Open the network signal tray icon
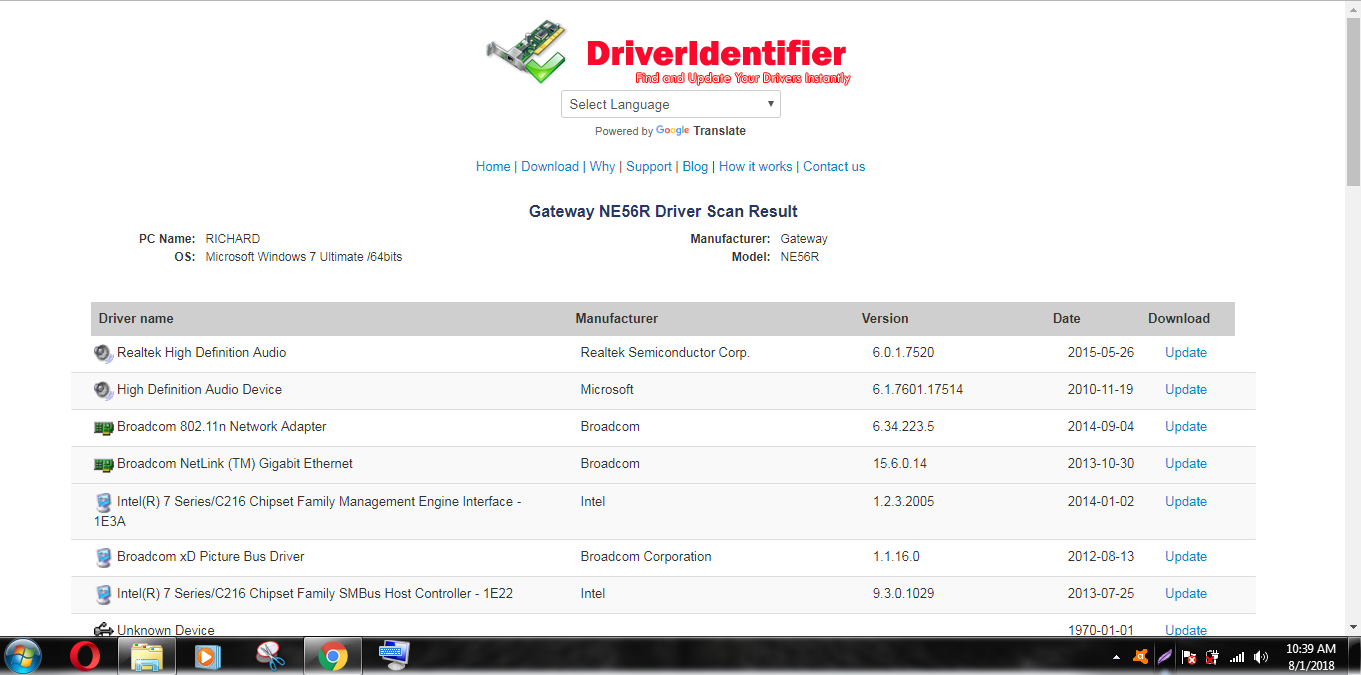 pyautogui.click(x=1237, y=657)
